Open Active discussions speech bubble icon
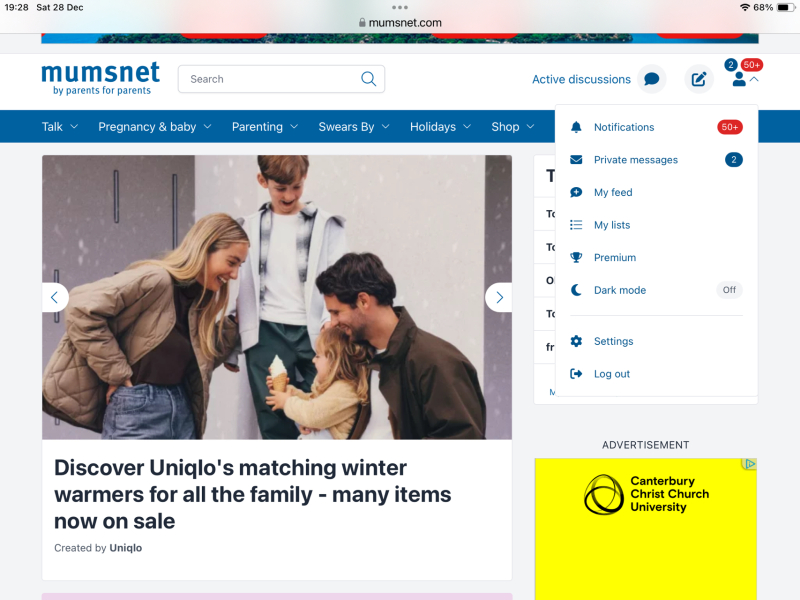The width and height of the screenshot is (800, 600). (x=651, y=79)
